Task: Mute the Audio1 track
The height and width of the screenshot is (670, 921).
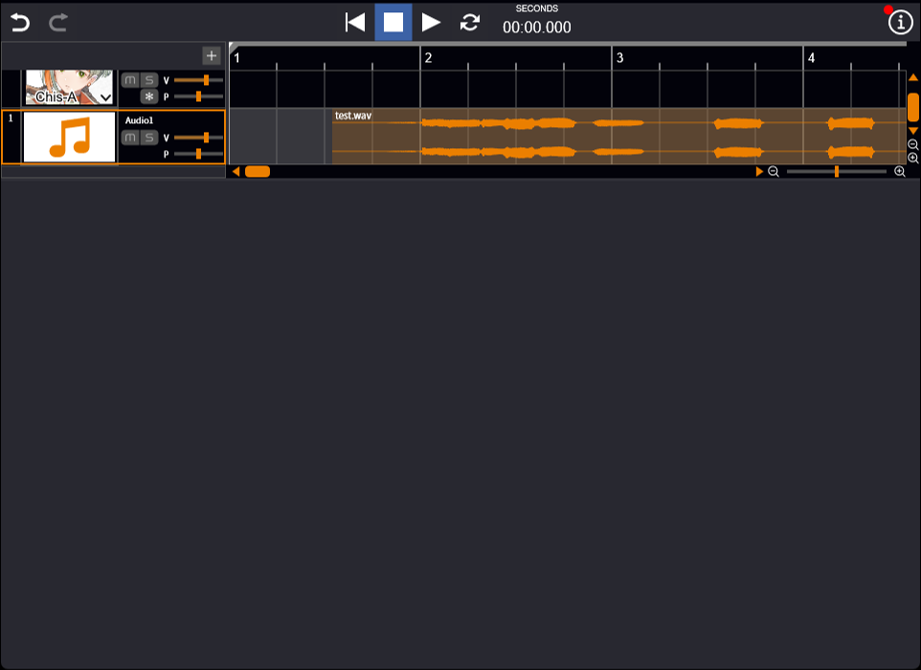Action: click(130, 137)
